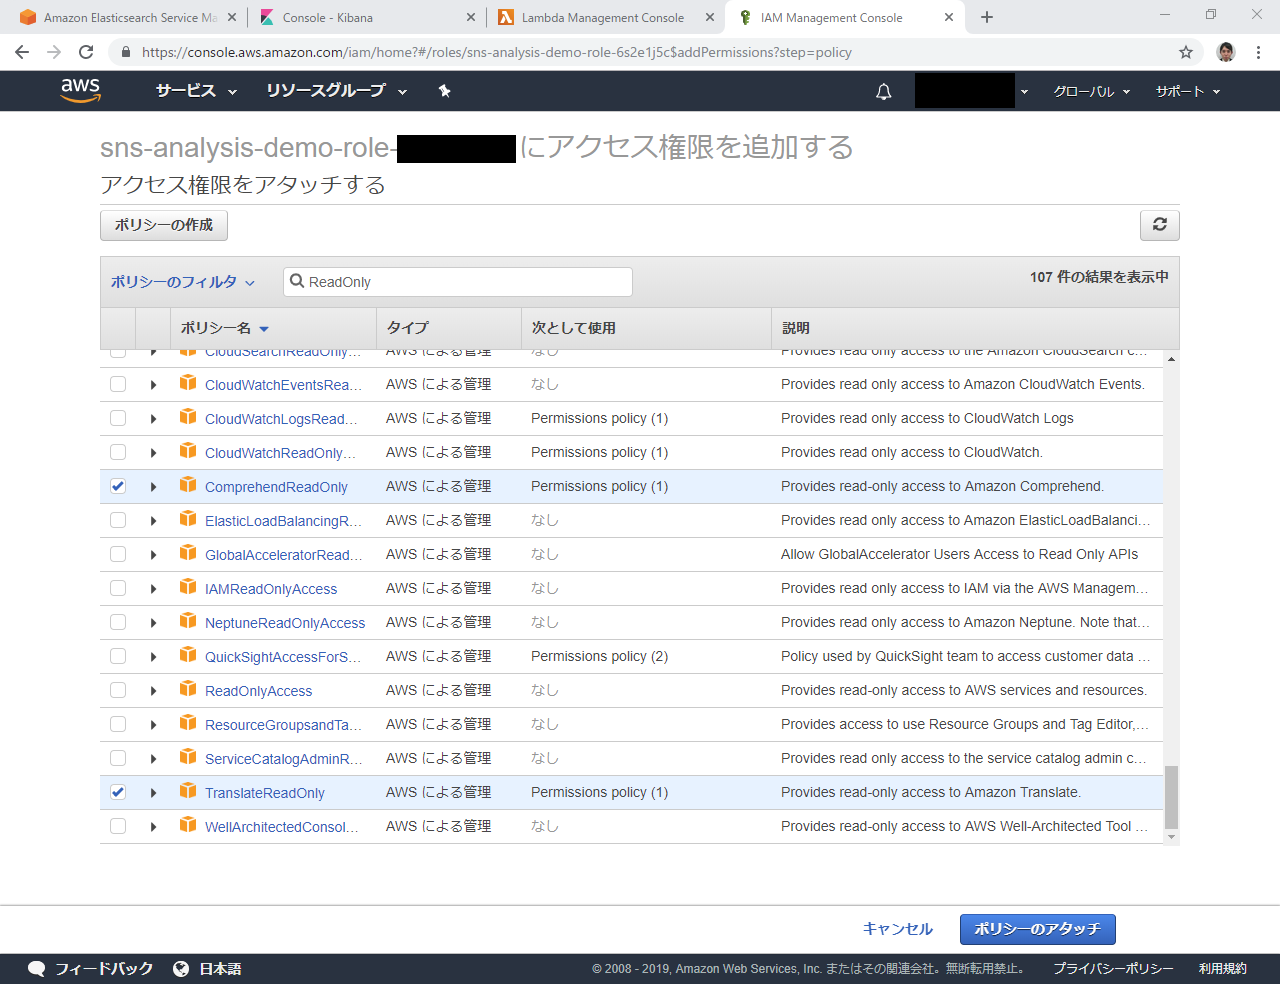Uncheck the ComprehendReadOnly policy checkbox
Image resolution: width=1280 pixels, height=984 pixels.
click(118, 487)
